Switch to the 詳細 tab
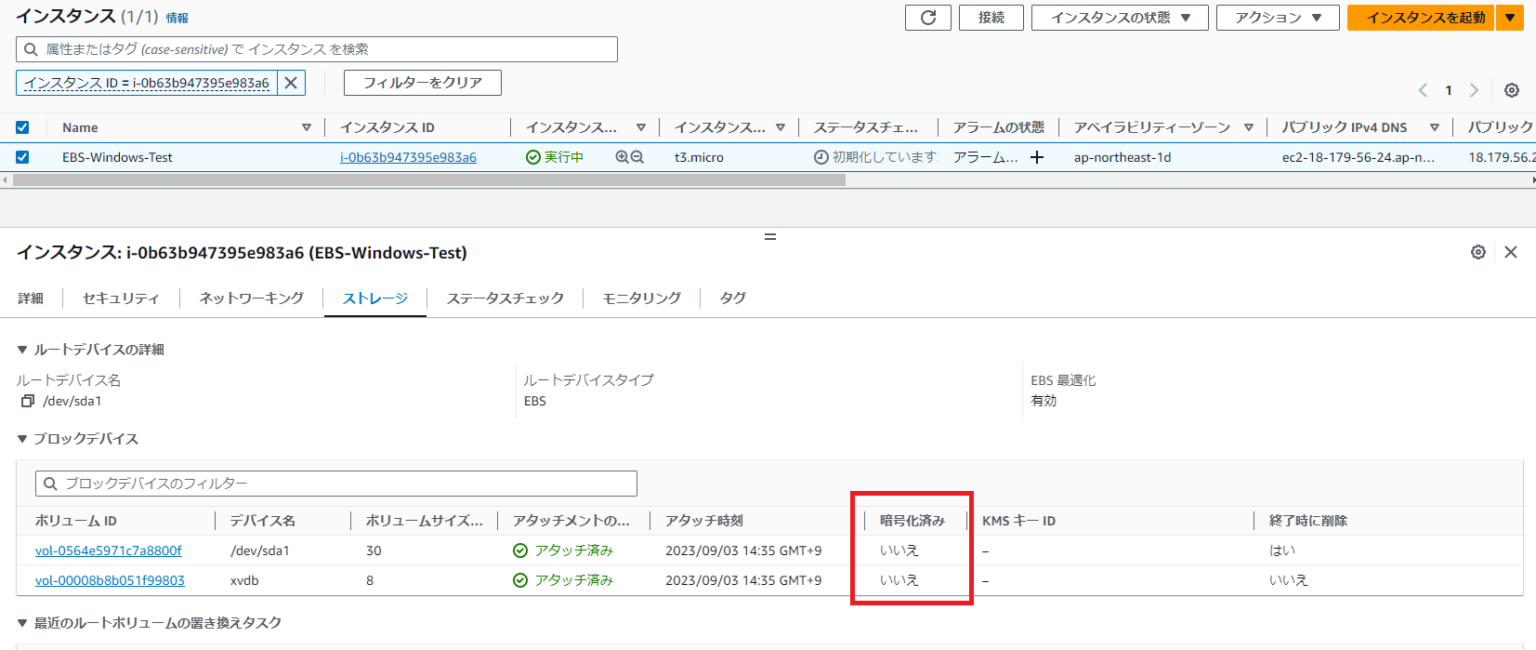The image size is (1536, 650). click(x=31, y=298)
